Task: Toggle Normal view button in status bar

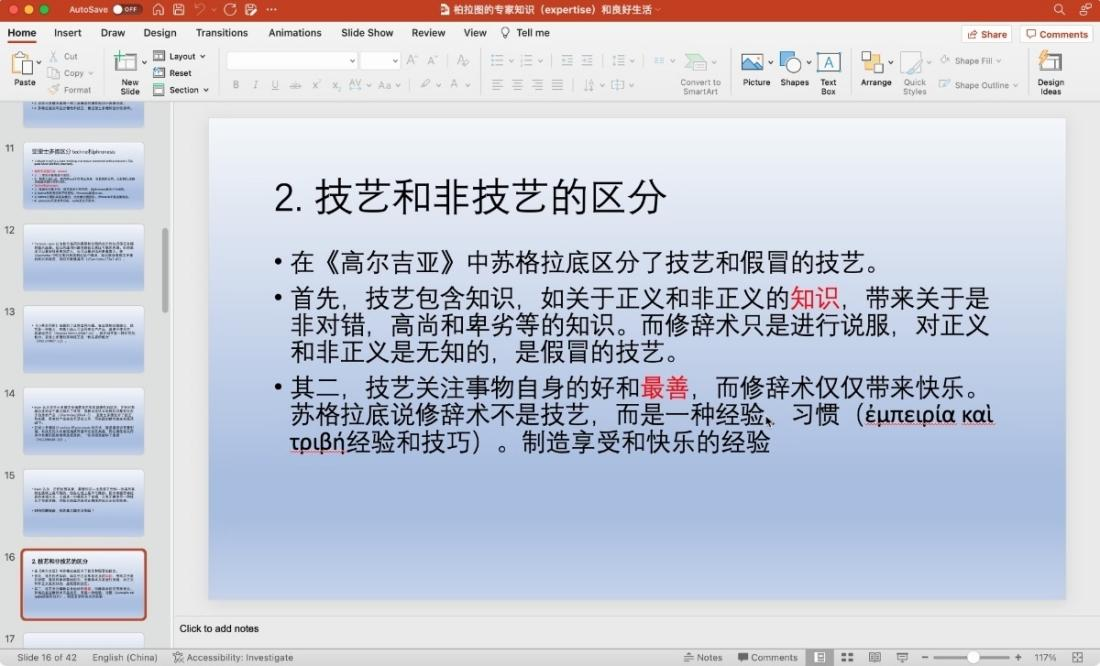Action: [819, 657]
